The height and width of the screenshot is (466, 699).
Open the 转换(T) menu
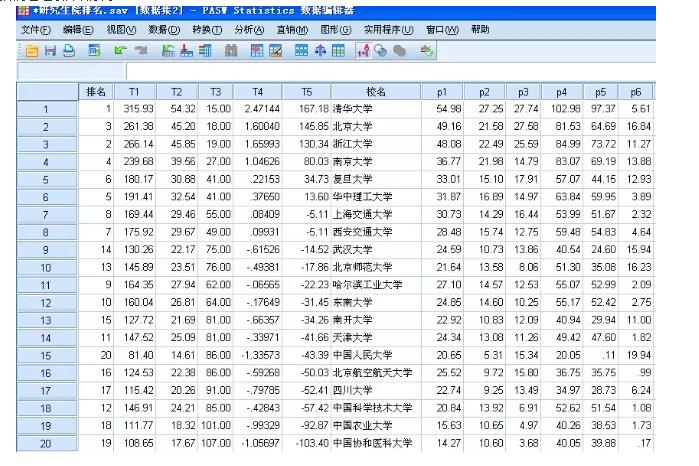[x=207, y=30]
